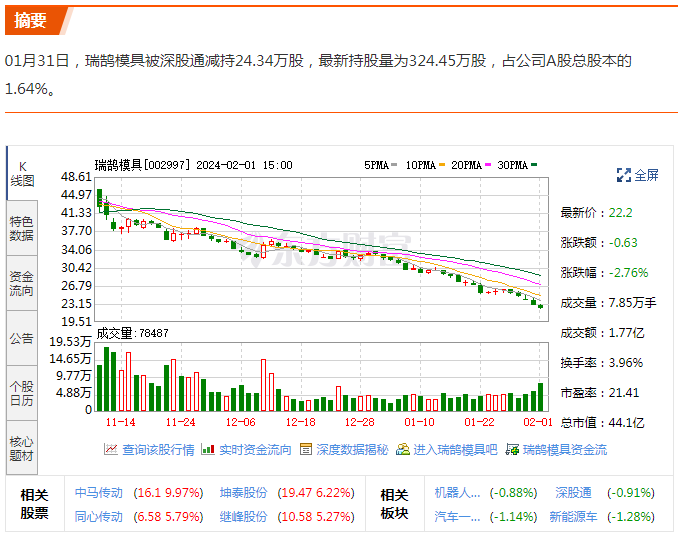
Task: Click the table icon beside 深度数据揭秘
Action: coord(306,449)
